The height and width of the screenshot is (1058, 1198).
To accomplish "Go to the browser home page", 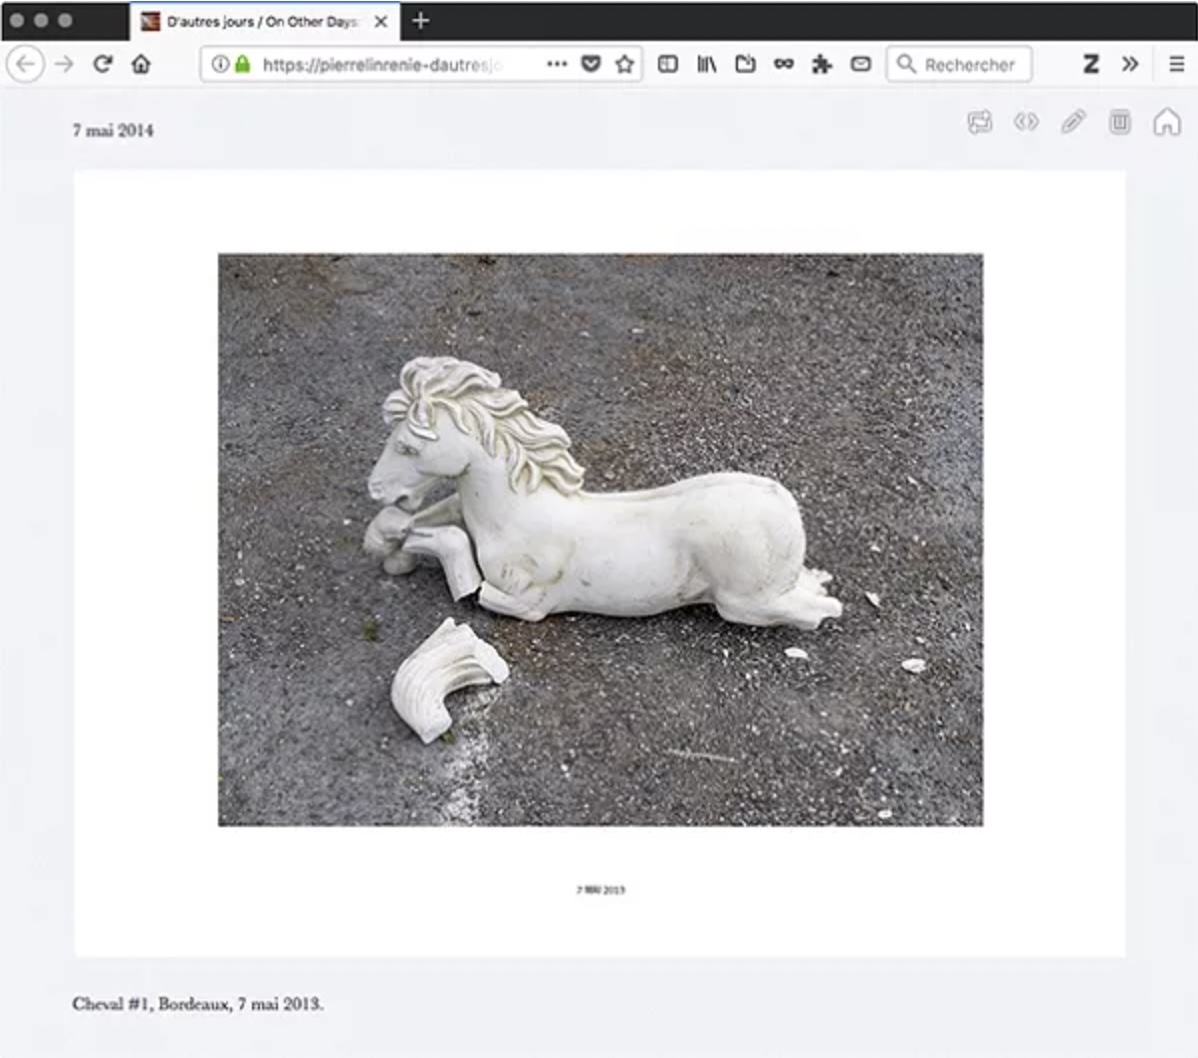I will coord(141,64).
